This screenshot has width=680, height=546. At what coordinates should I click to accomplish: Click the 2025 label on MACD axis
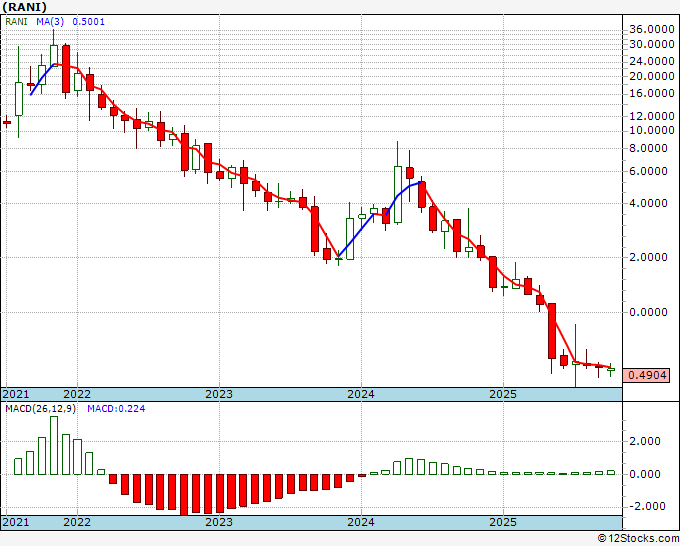coord(503,522)
